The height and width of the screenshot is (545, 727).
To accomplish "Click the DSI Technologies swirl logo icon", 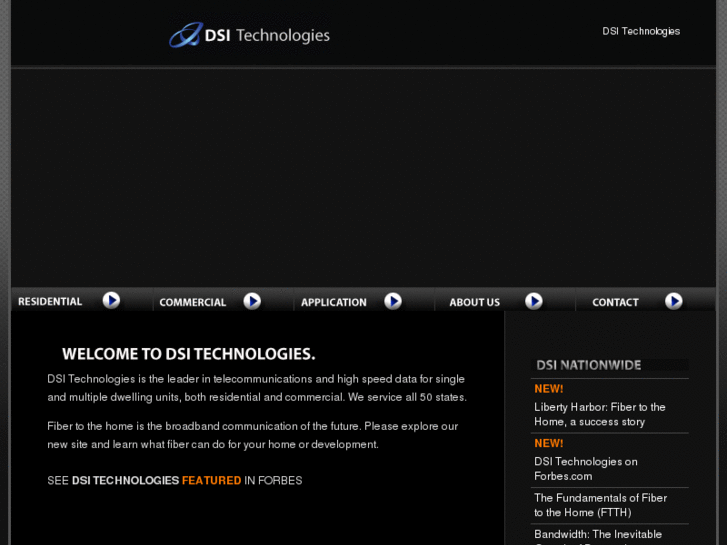I will click(x=186, y=35).
